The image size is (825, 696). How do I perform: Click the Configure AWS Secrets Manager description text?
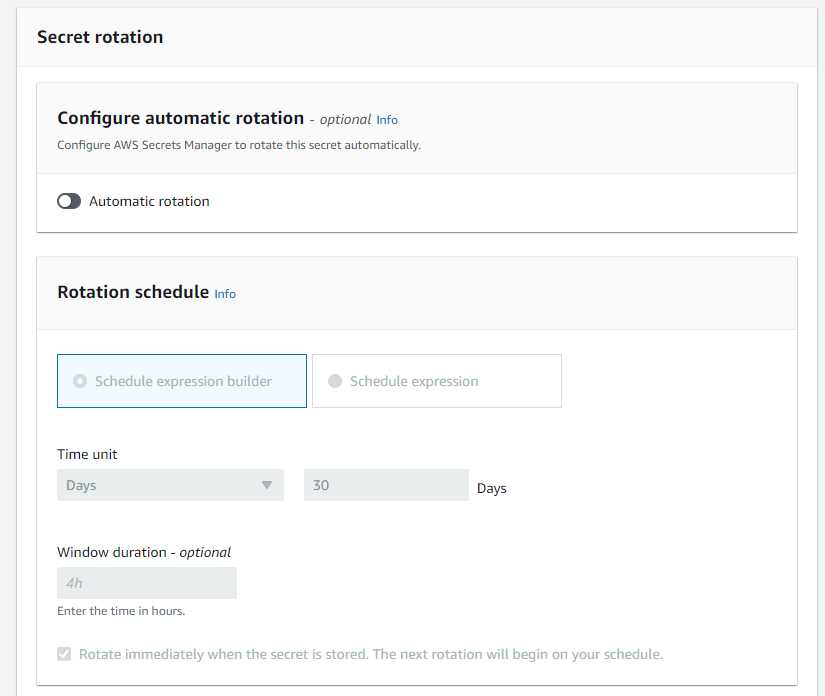pos(239,144)
